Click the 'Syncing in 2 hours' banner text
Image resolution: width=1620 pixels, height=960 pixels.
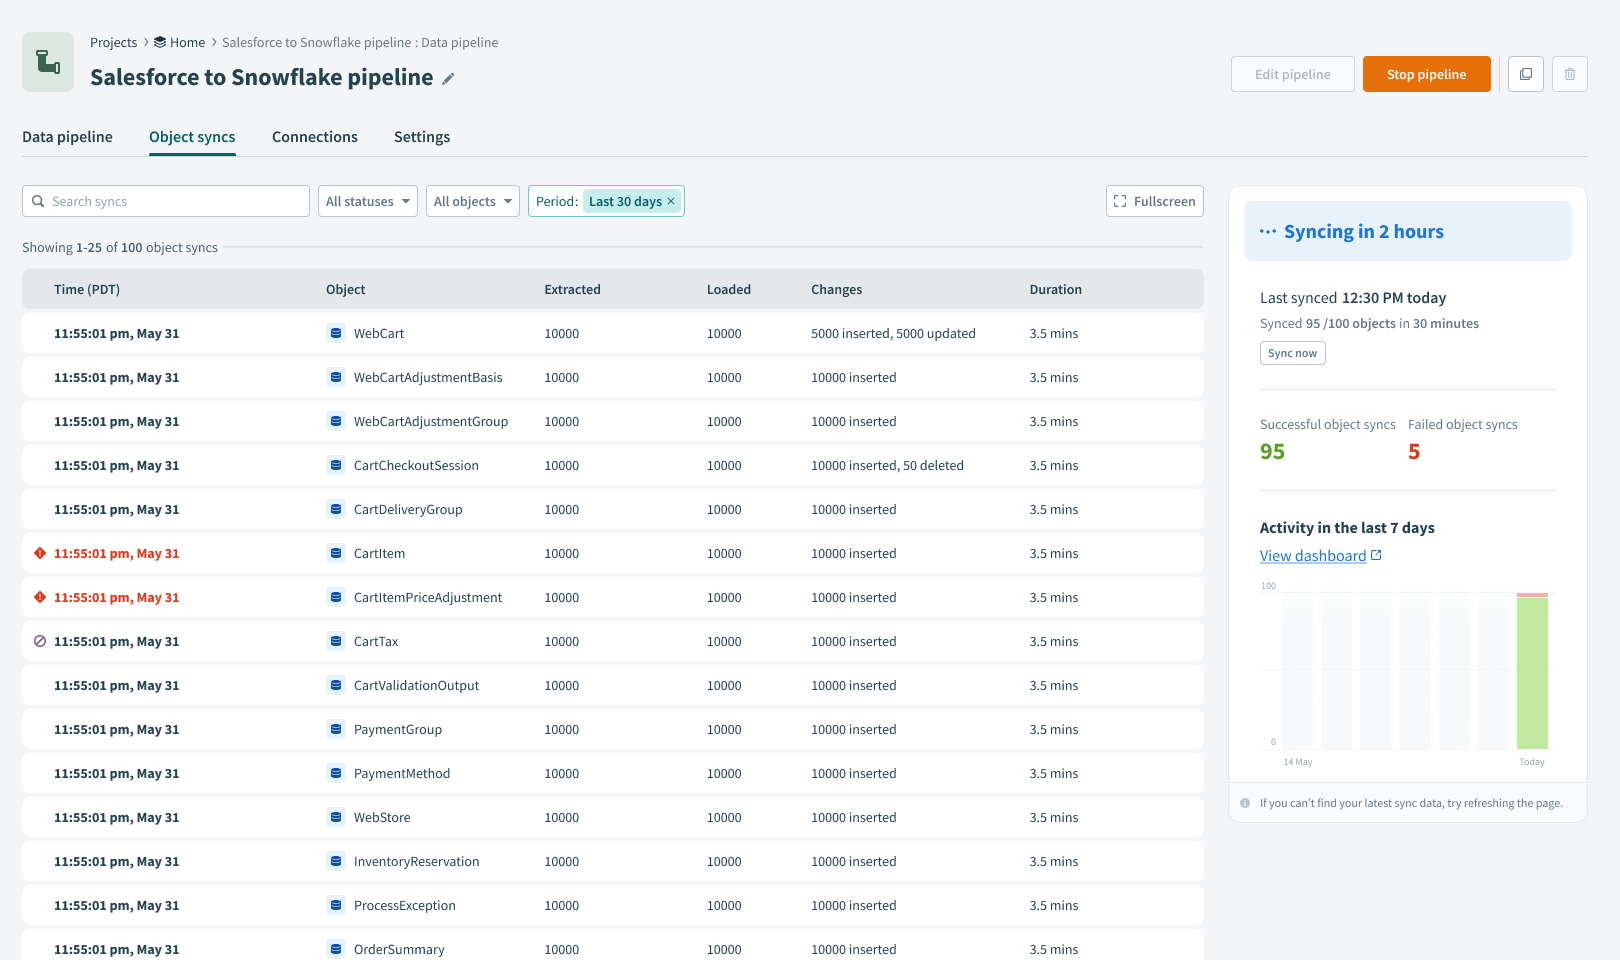coord(1364,231)
